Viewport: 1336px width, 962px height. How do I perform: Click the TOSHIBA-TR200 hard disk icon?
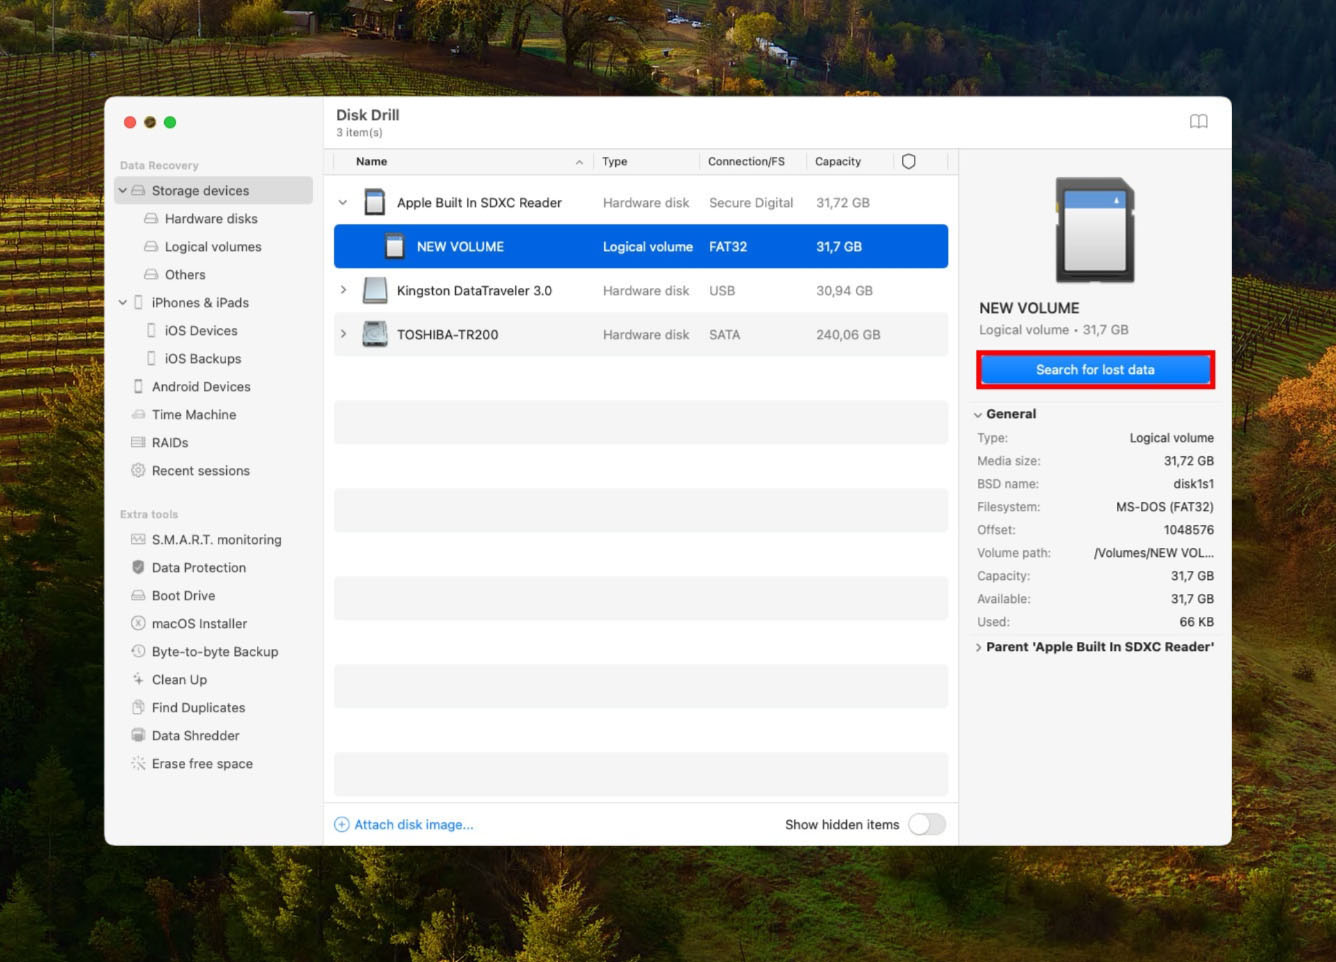[x=375, y=335]
